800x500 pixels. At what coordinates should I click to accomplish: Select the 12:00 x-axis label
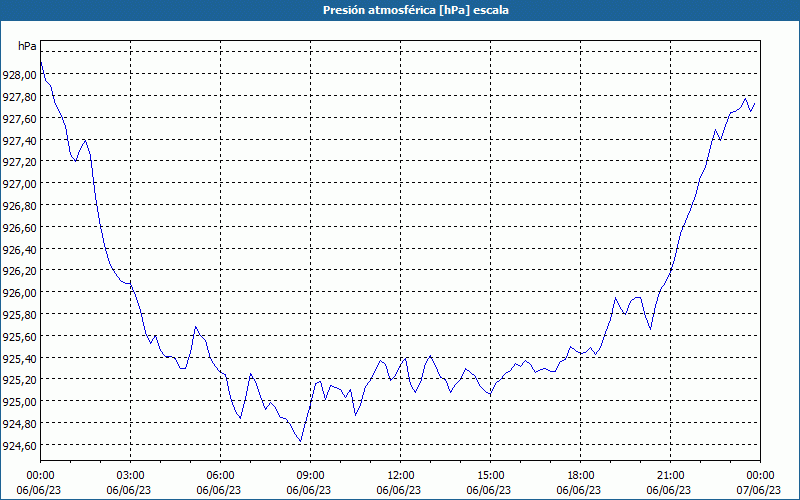click(x=401, y=476)
